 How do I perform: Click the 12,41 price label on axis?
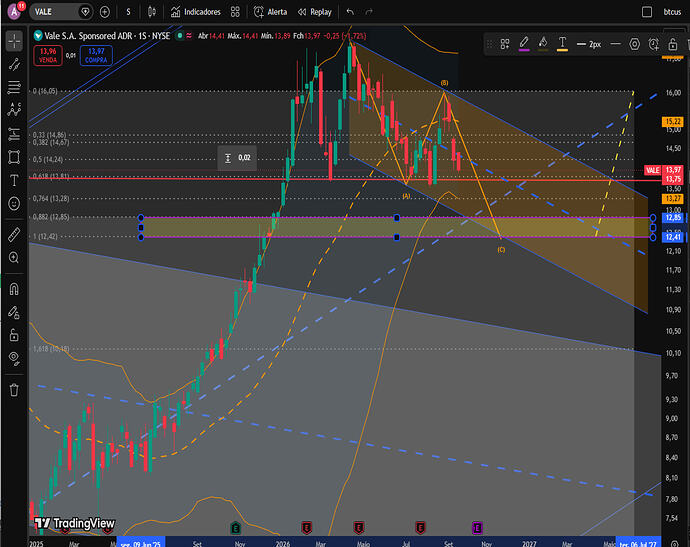point(673,237)
